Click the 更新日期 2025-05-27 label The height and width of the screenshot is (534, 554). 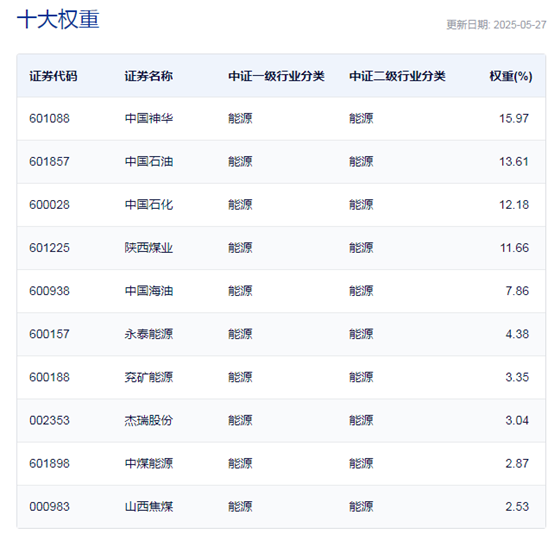(x=496, y=25)
